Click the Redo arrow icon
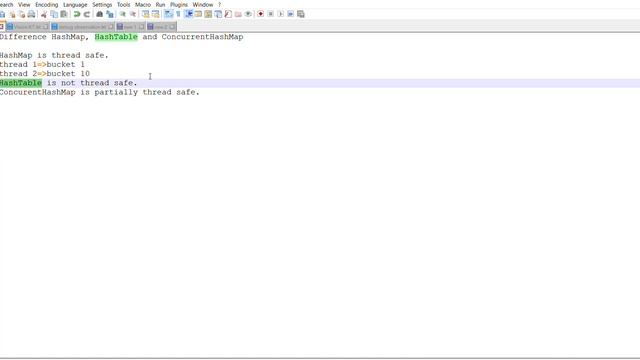This screenshot has width=640, height=360. 87,14
